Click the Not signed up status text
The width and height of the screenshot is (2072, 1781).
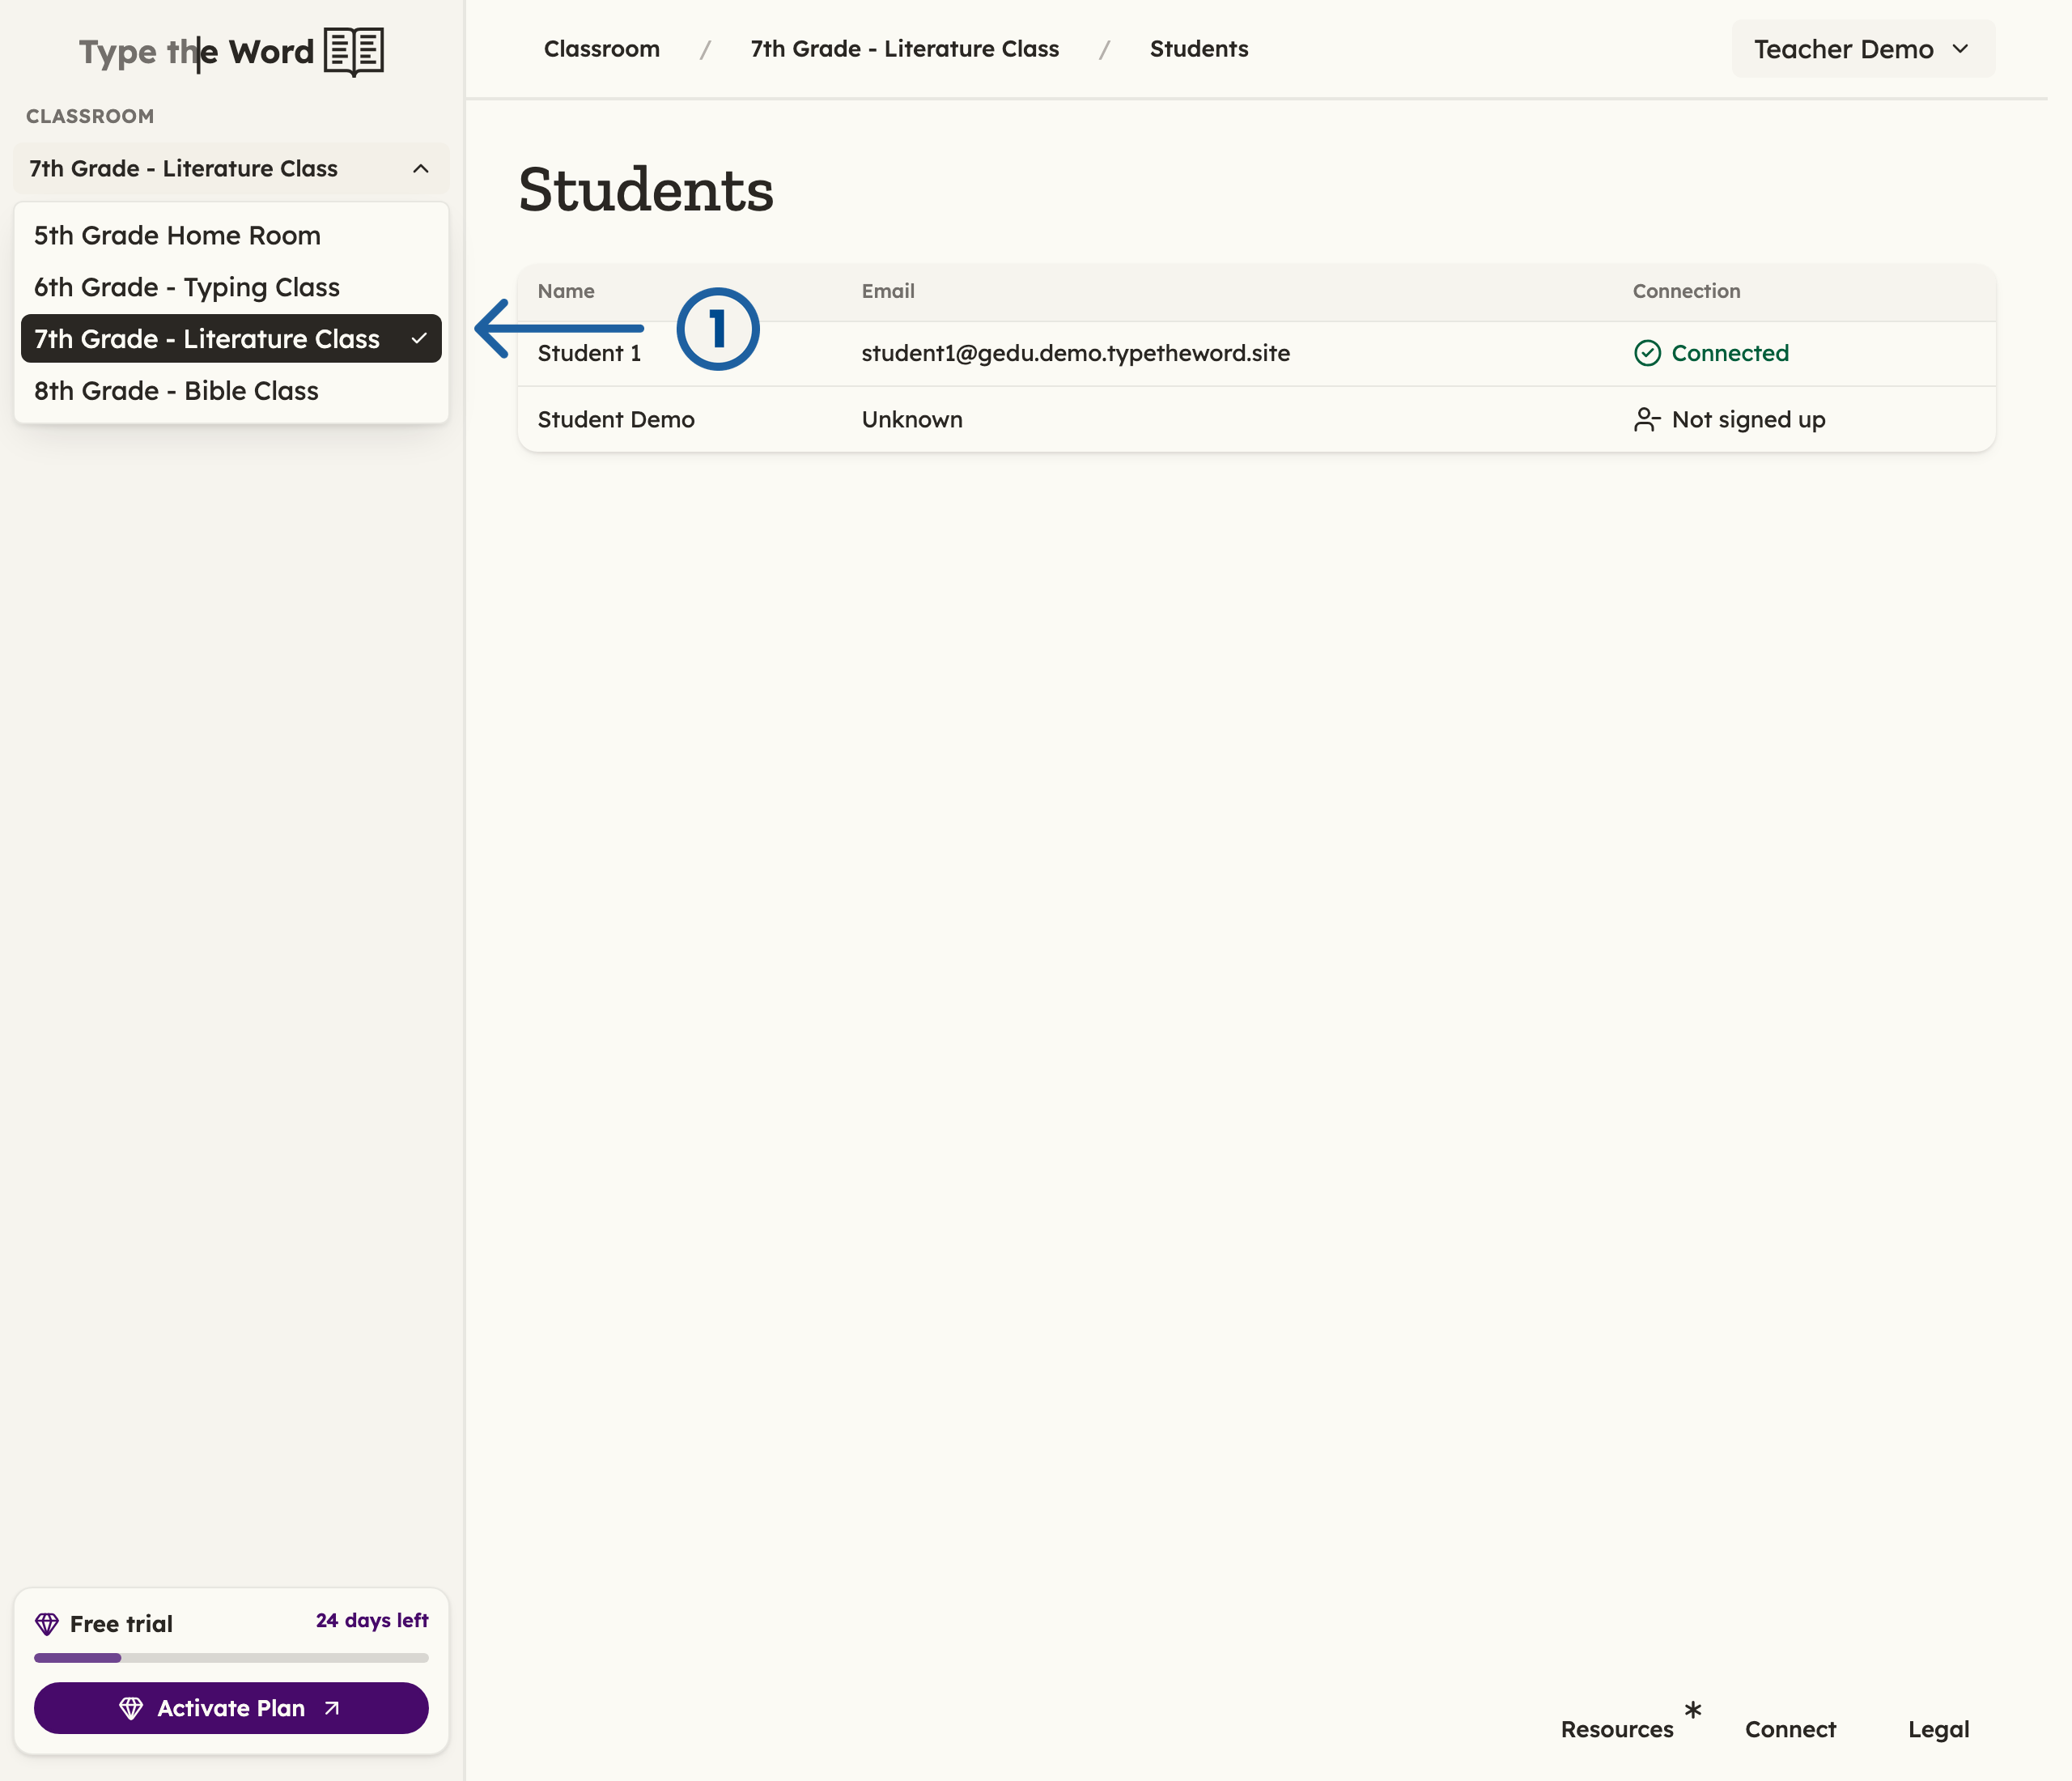(x=1748, y=420)
